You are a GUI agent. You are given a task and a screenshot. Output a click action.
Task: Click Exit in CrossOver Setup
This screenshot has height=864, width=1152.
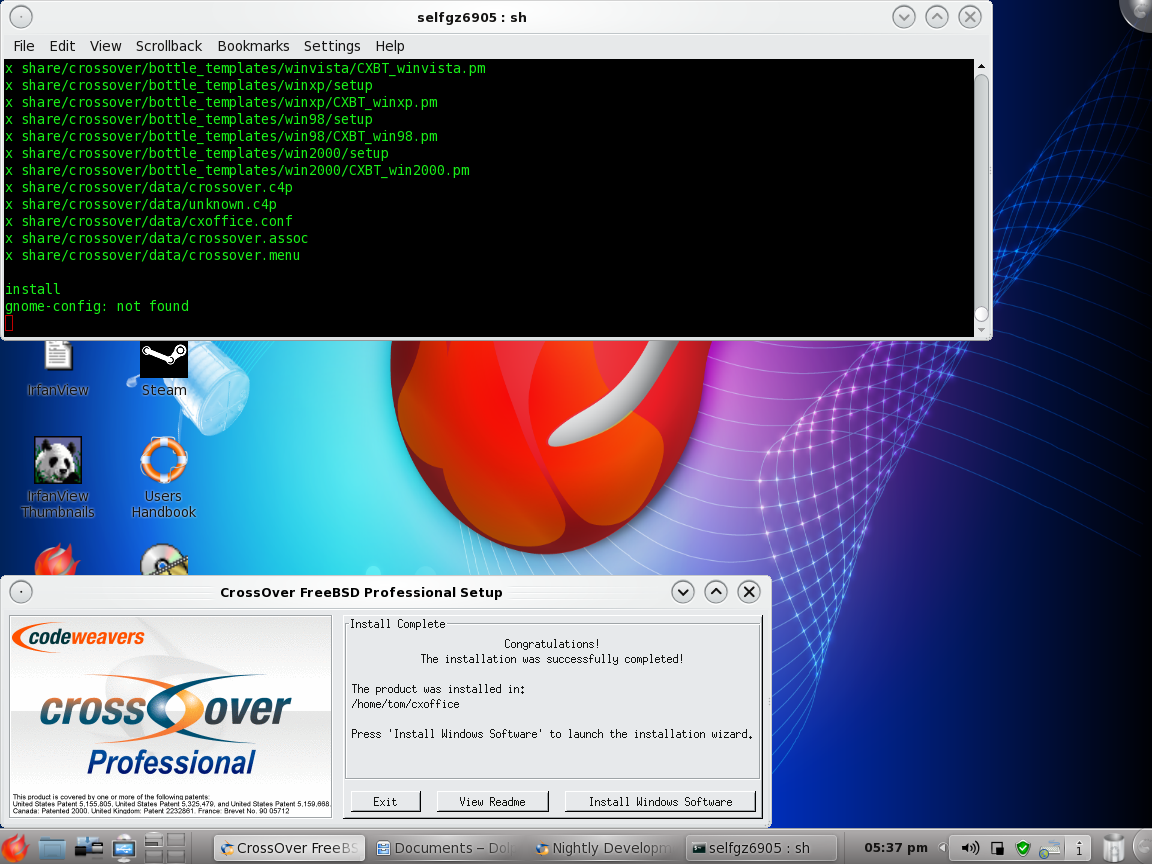pos(385,802)
